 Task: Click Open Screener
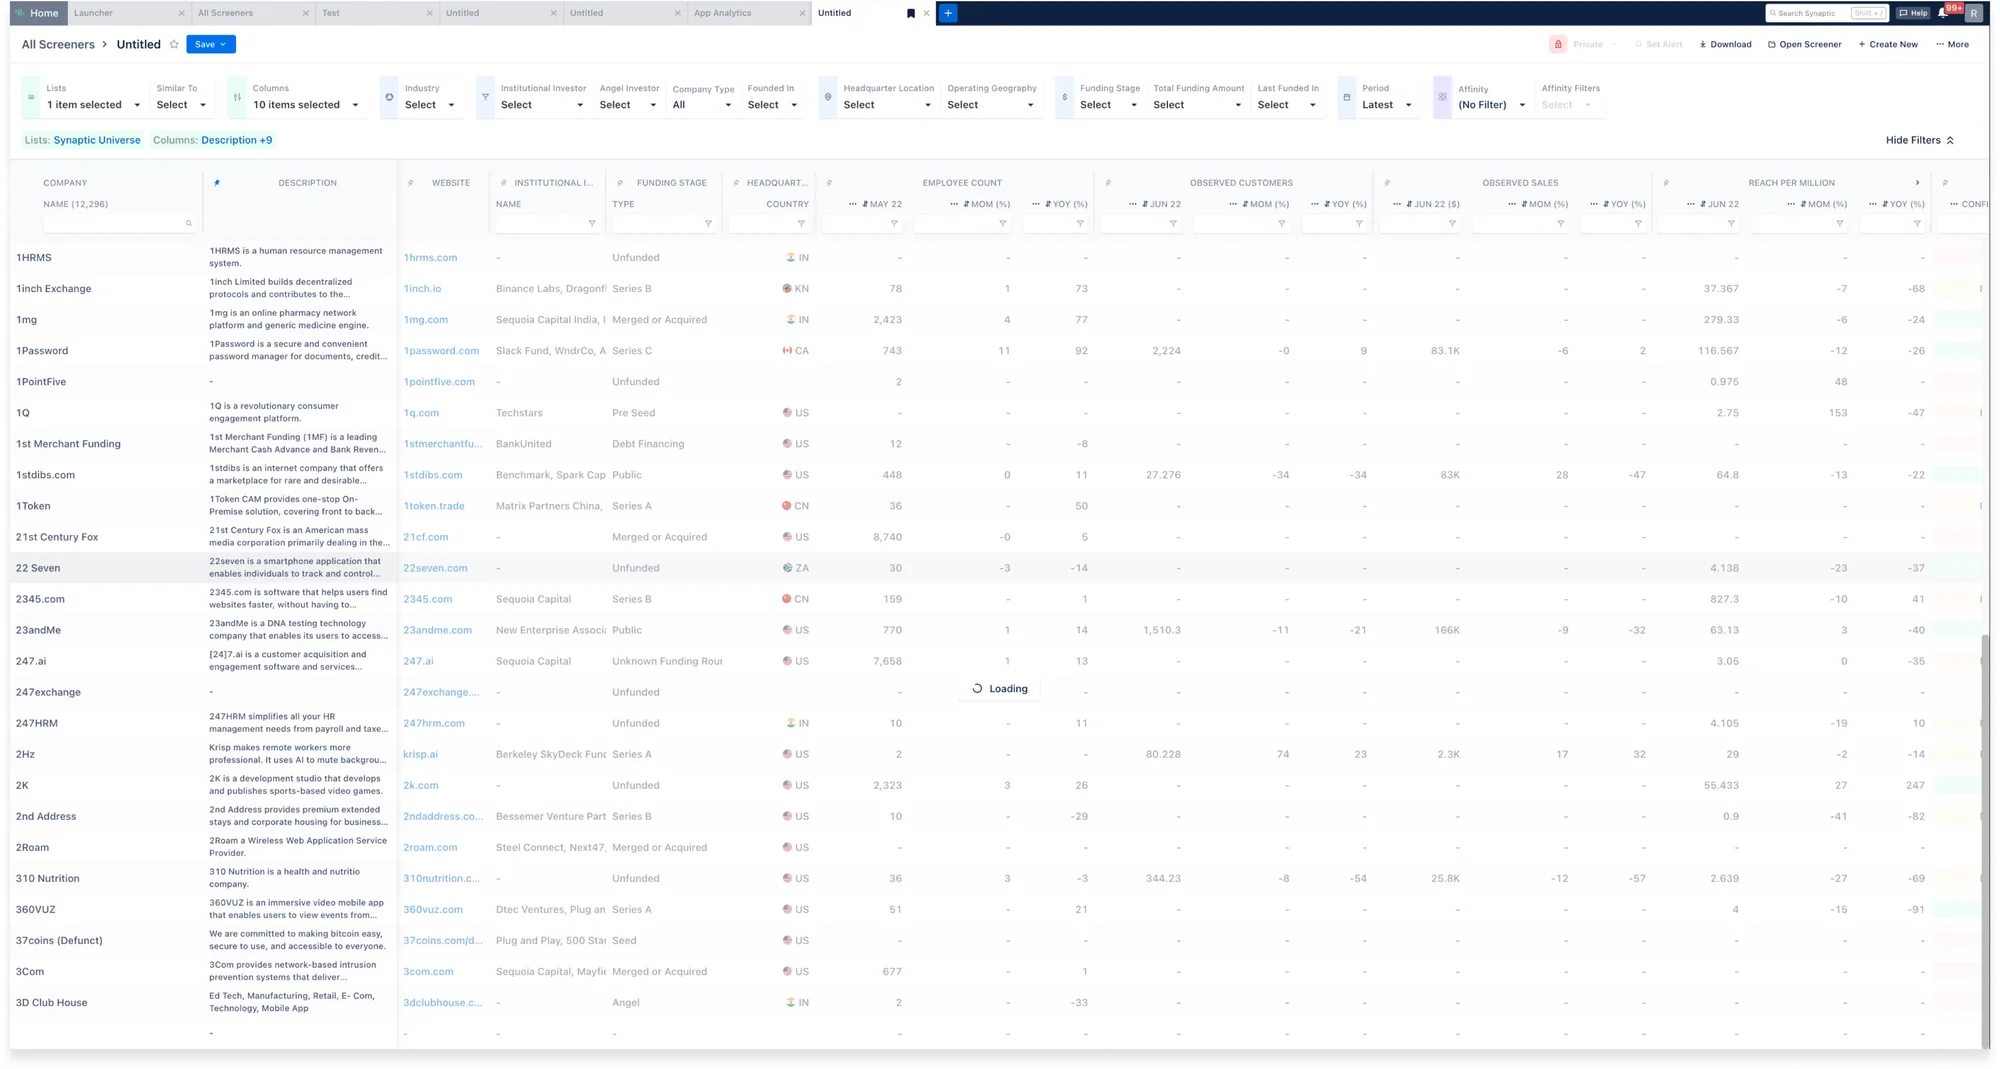[x=1804, y=44]
